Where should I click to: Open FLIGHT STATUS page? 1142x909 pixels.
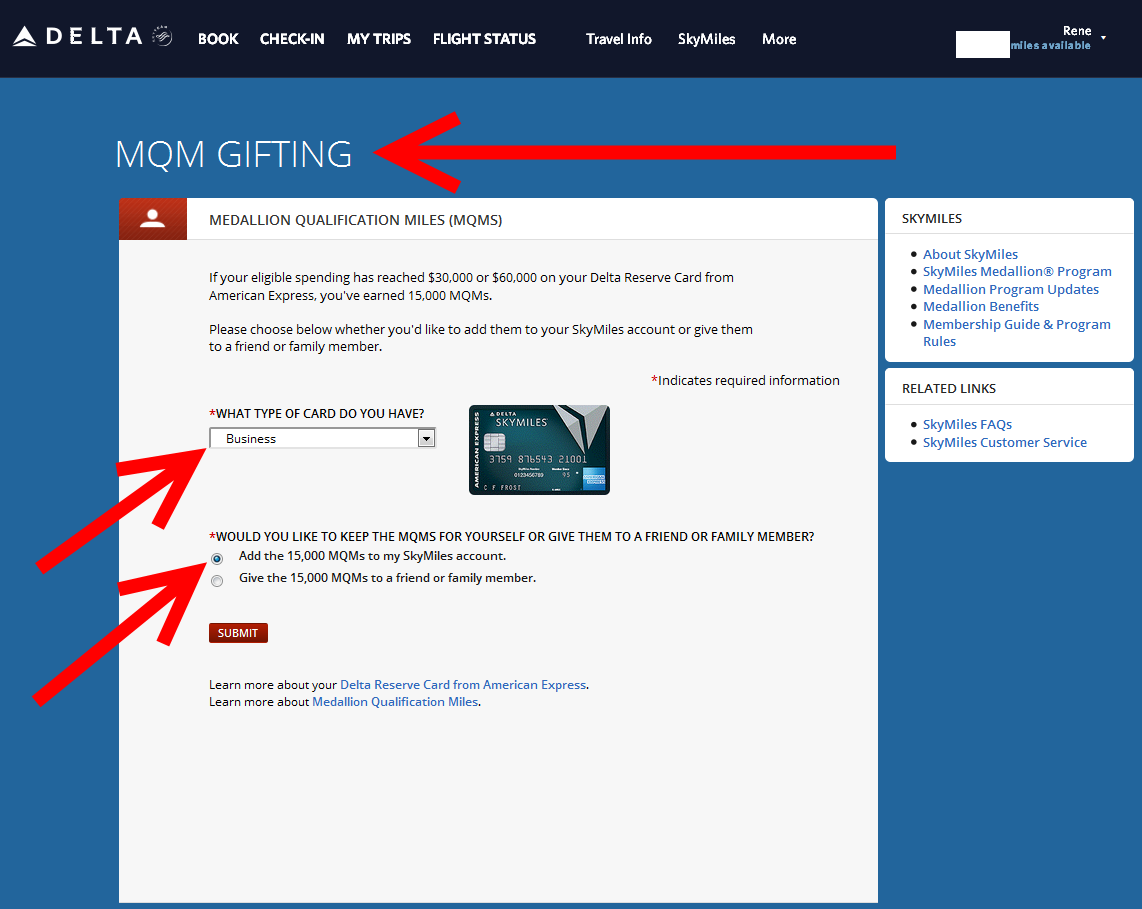coord(484,39)
